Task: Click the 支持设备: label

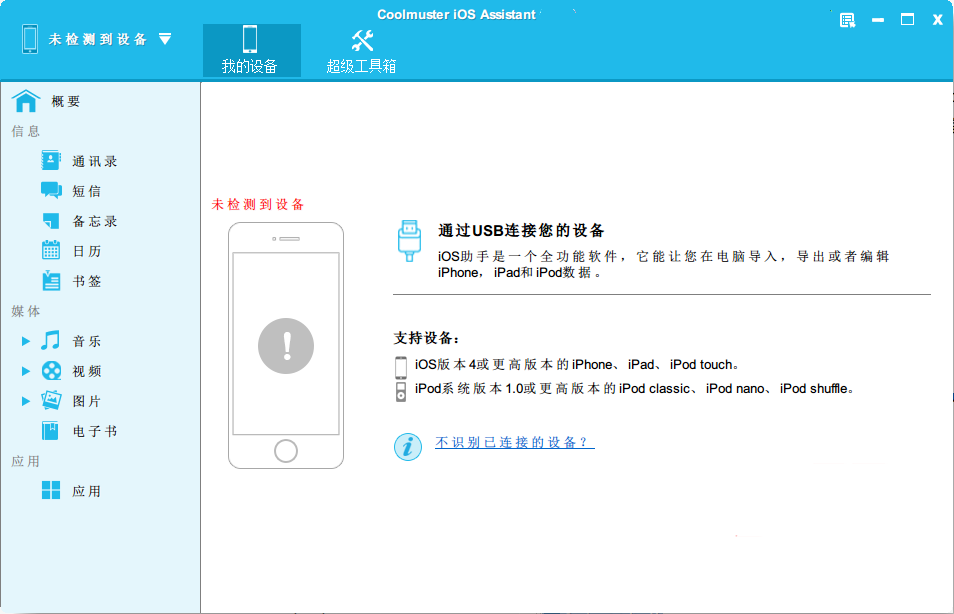Action: [427, 338]
